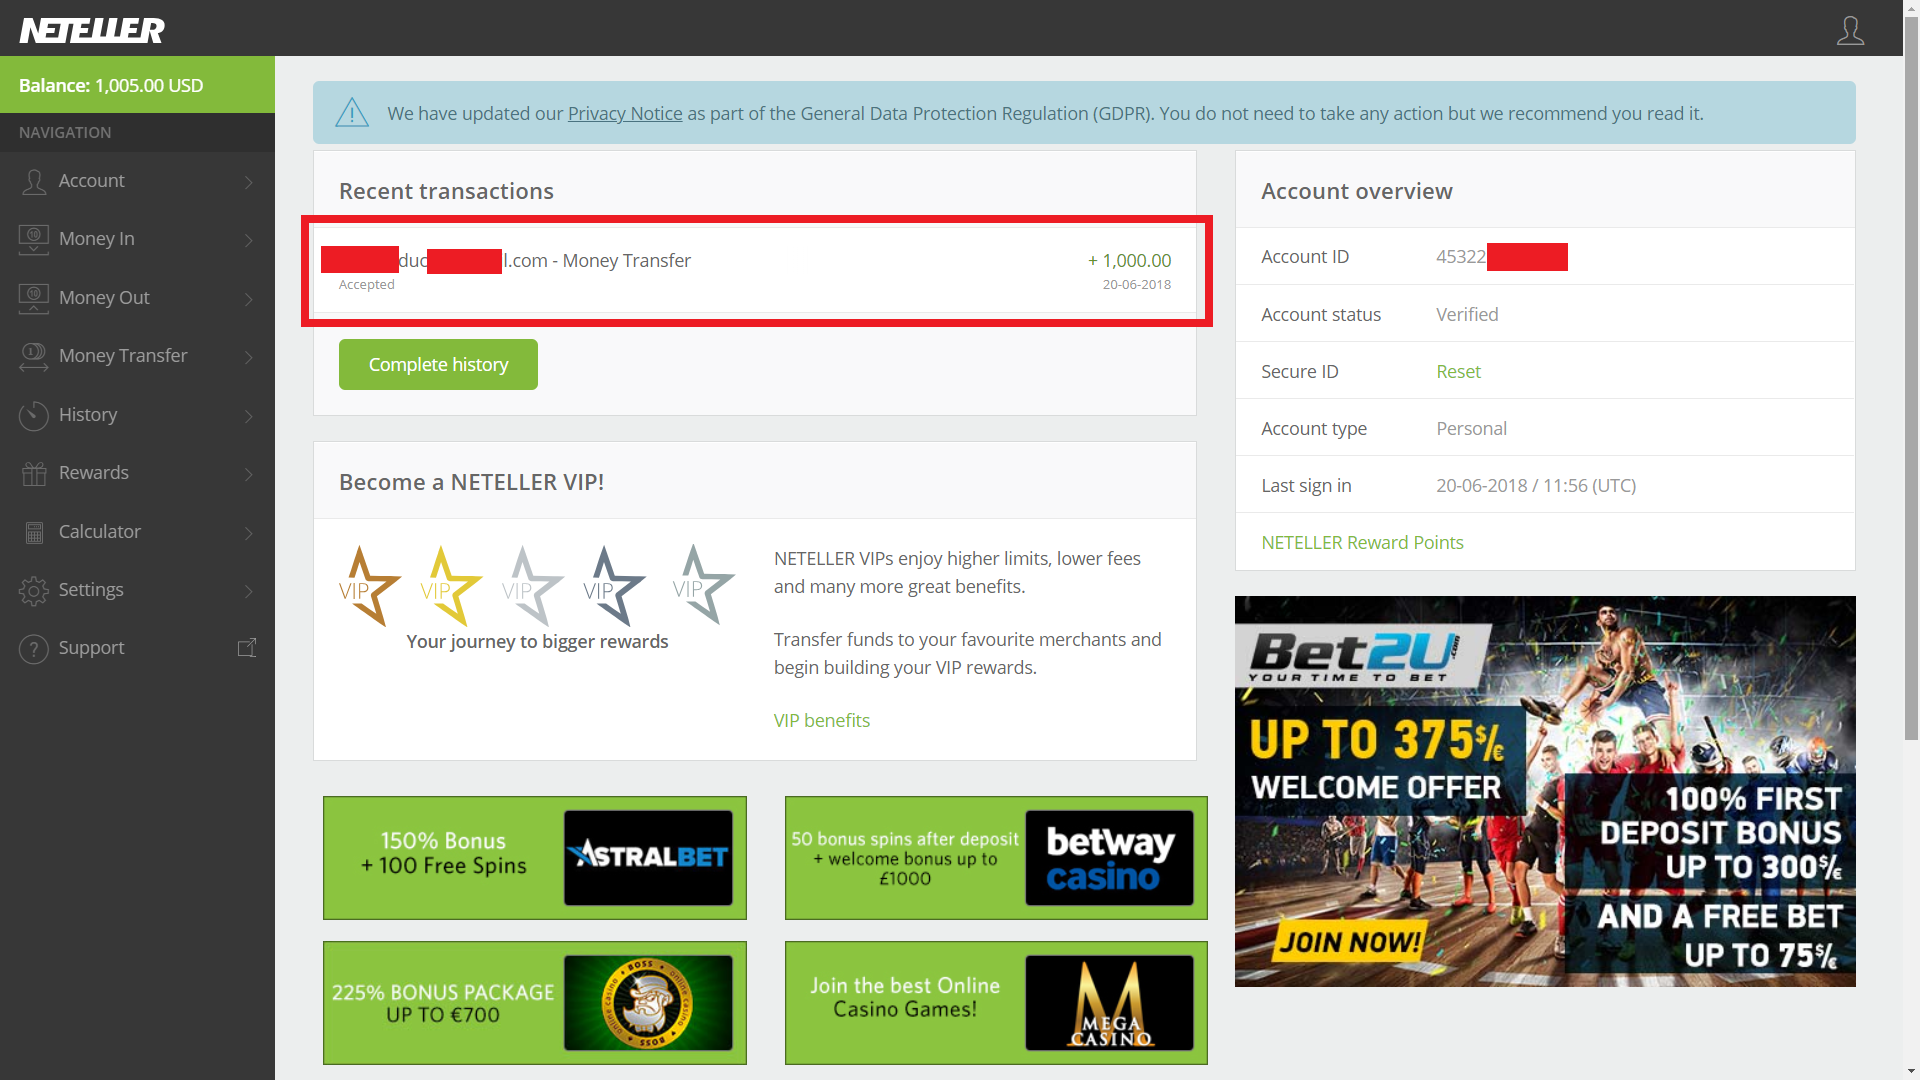Expand the Account menu chevron
This screenshot has width=1920, height=1080.
[x=249, y=182]
